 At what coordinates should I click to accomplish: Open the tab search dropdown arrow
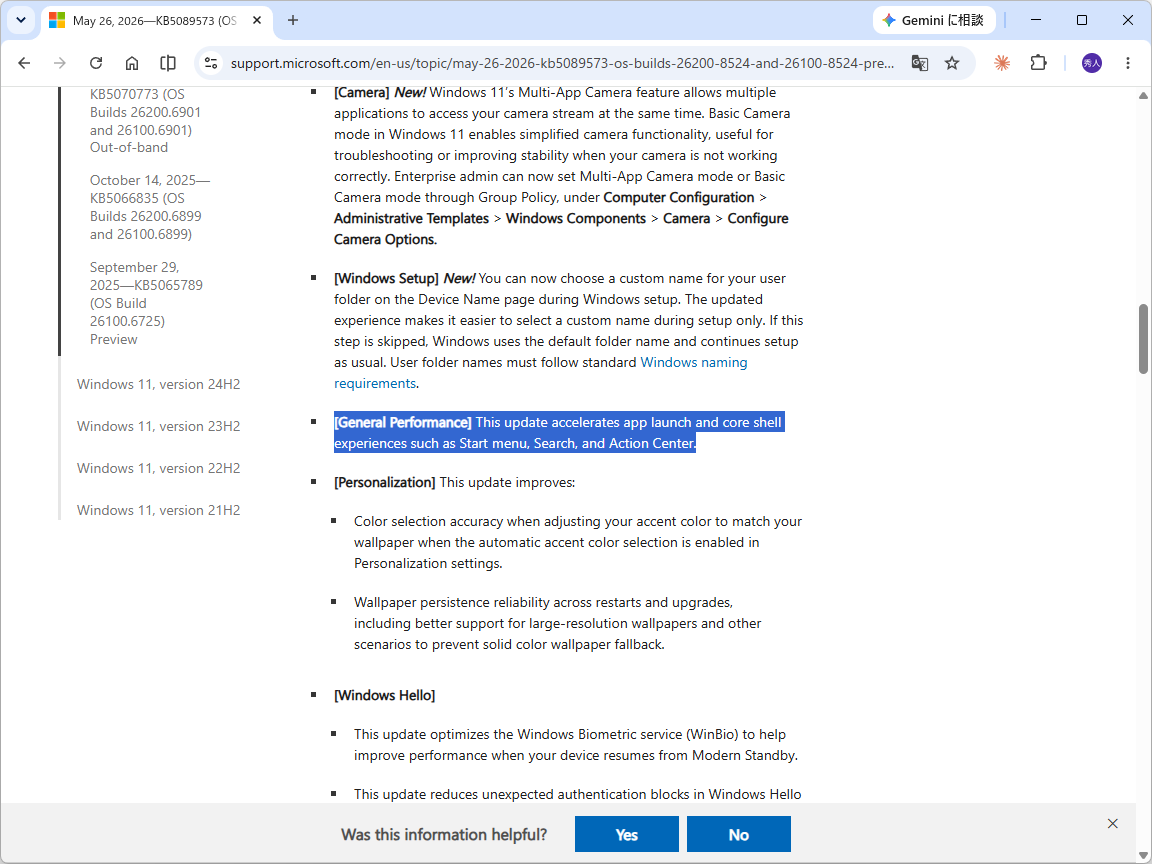pos(21,20)
